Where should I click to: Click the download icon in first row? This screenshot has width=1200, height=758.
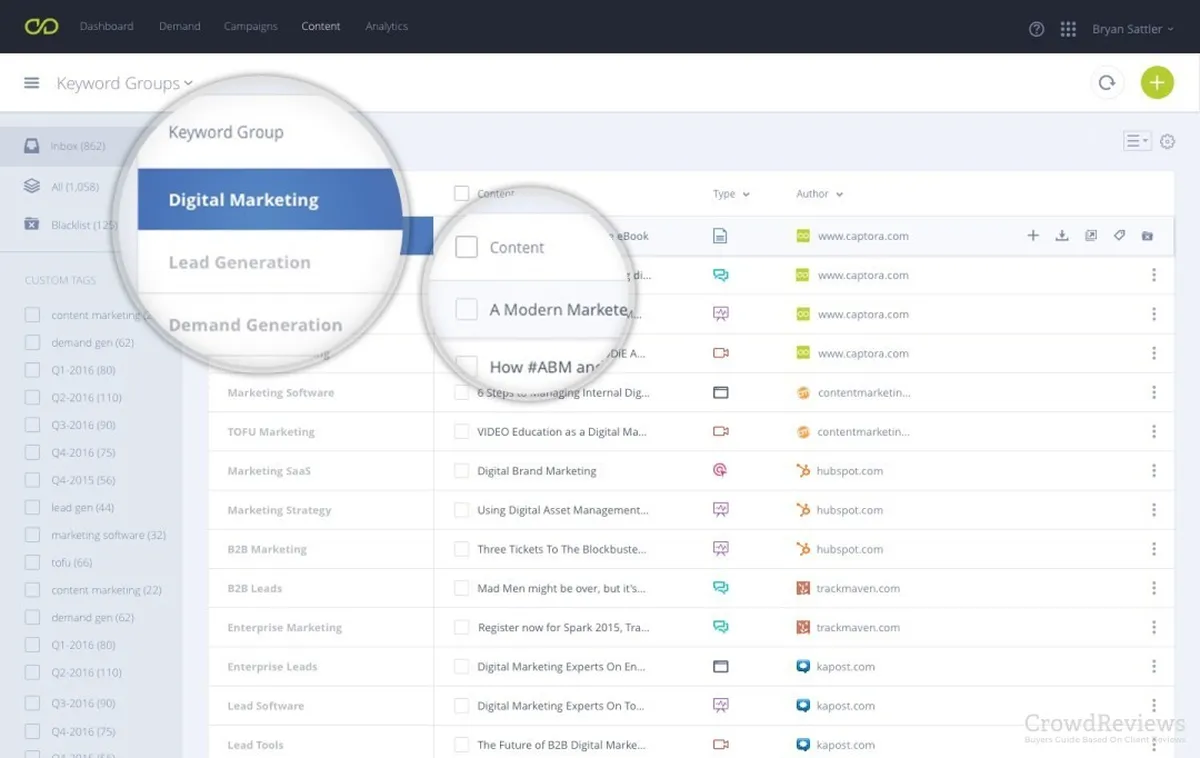pyautogui.click(x=1062, y=236)
